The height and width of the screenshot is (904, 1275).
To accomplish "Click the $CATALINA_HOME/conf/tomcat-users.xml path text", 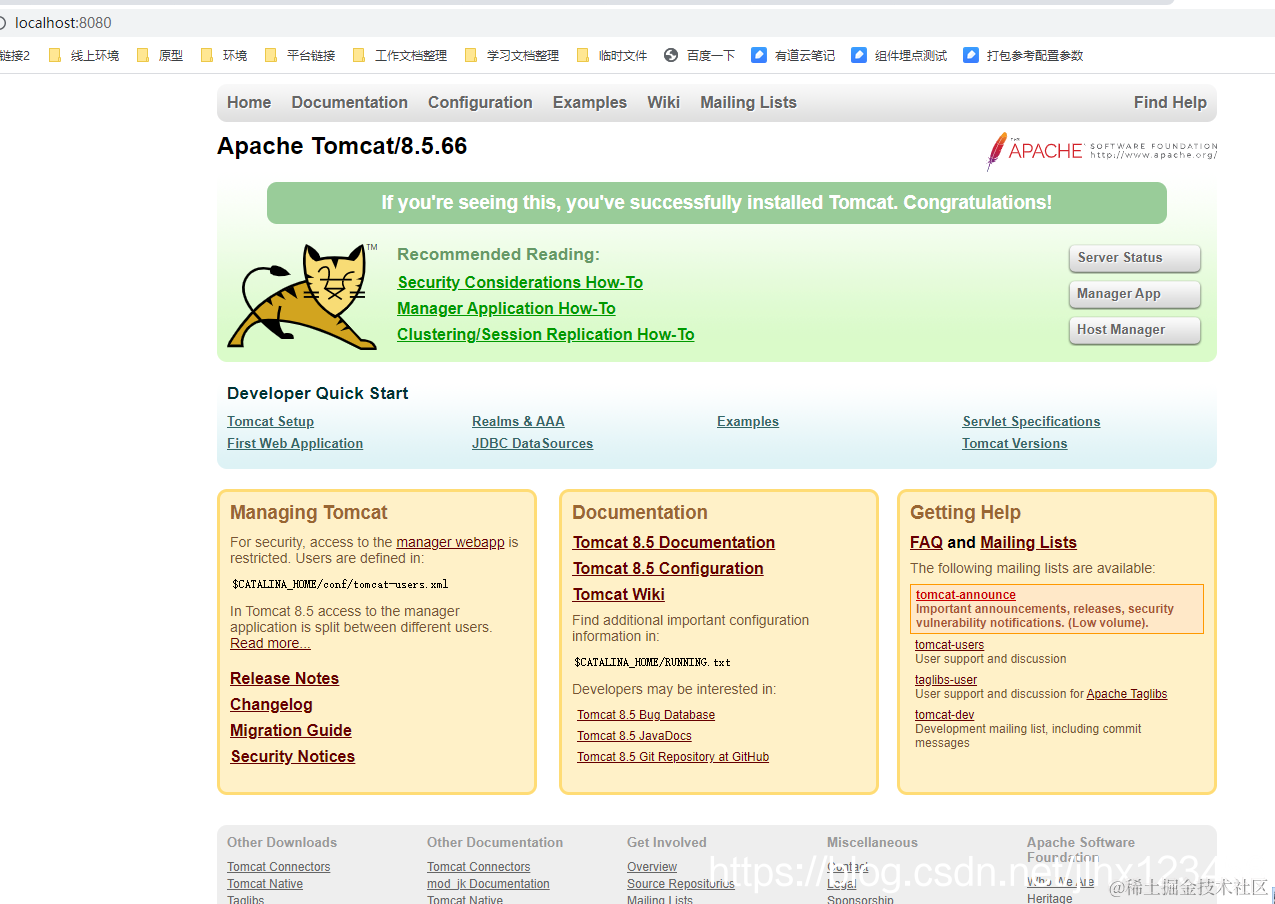I will pos(340,584).
